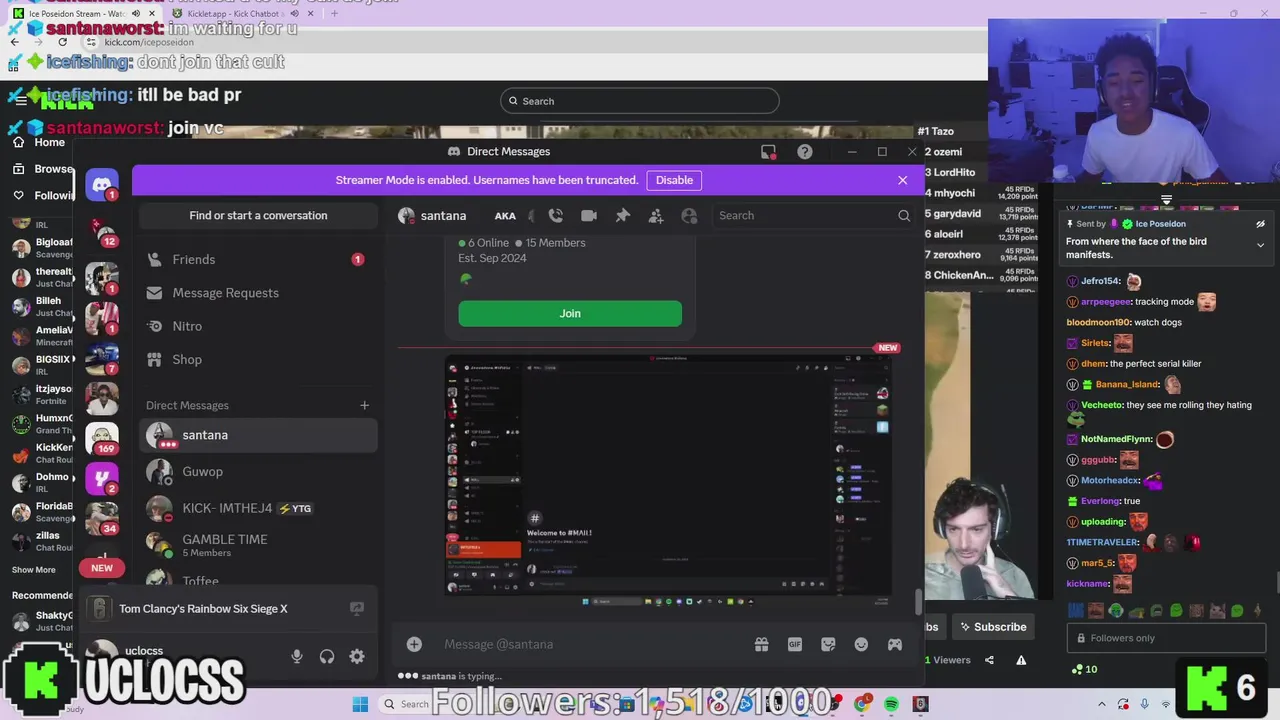Open Dohmo channel in Kick sidebar
Image resolution: width=1280 pixels, height=720 pixels.
click(x=42, y=482)
